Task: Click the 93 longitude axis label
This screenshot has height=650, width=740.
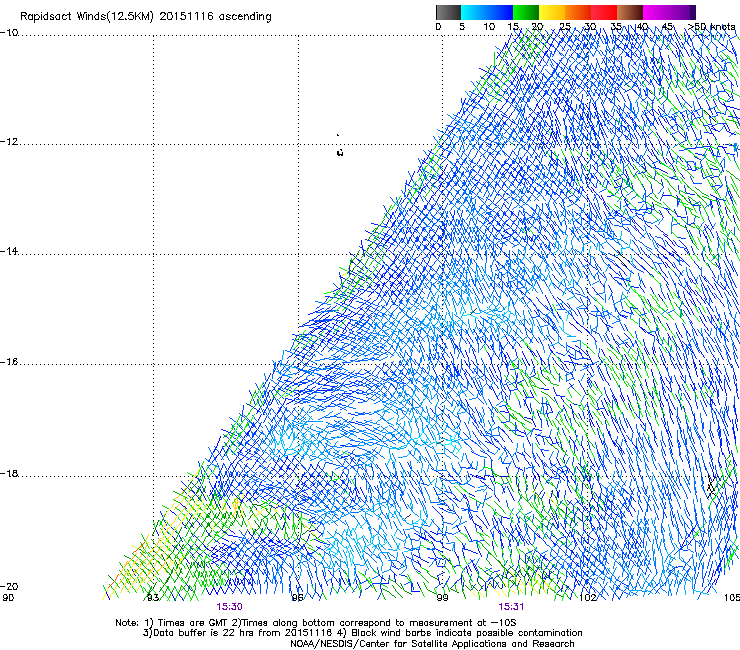Action: click(x=153, y=598)
